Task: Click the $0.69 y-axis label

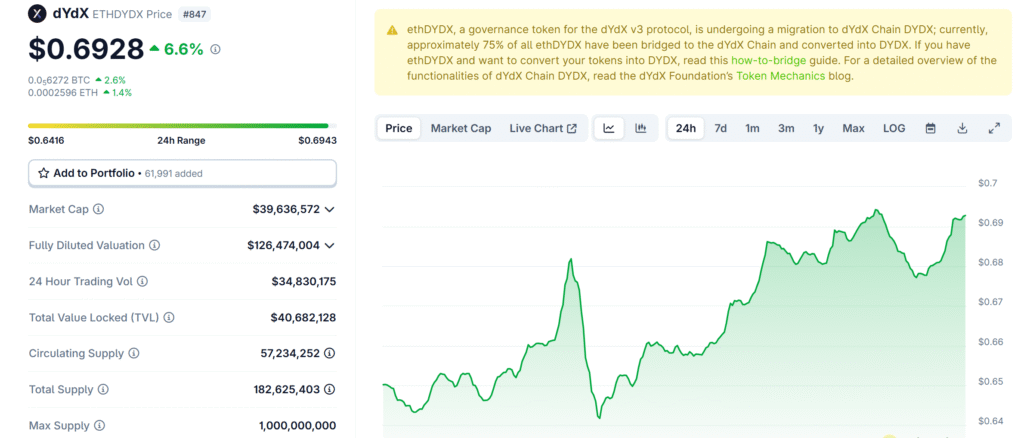Action: click(x=991, y=223)
